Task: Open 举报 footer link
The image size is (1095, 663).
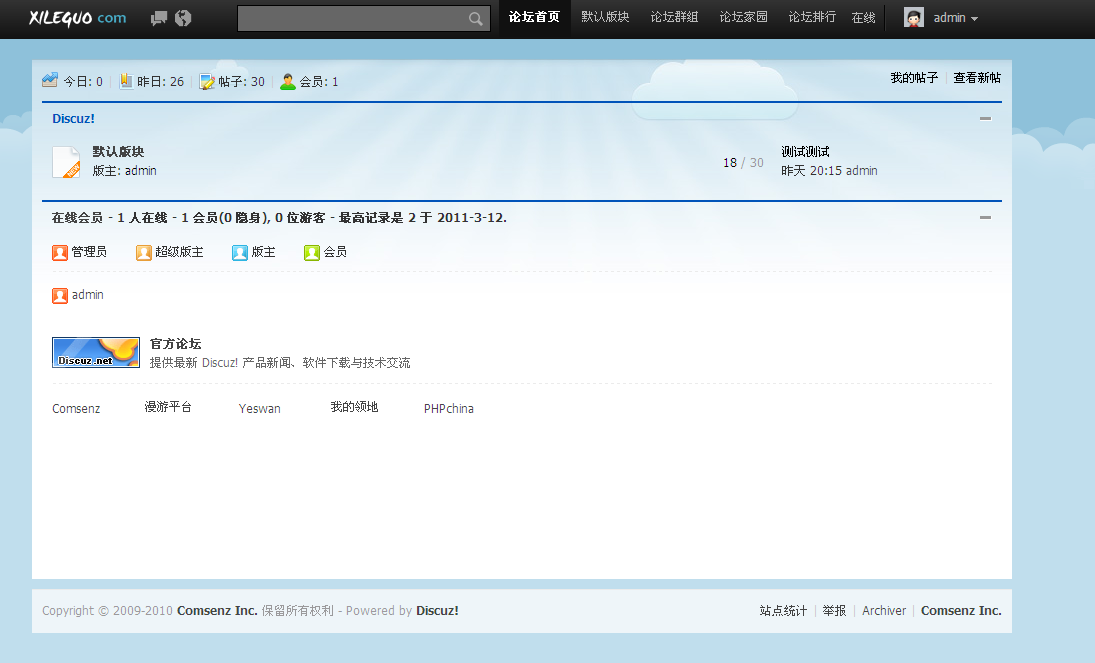Action: click(x=834, y=611)
